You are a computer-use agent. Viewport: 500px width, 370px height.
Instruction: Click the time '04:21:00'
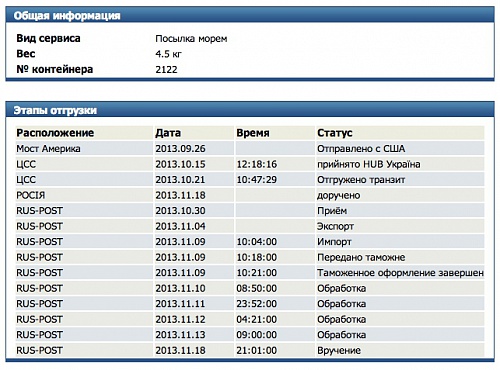pos(257,319)
